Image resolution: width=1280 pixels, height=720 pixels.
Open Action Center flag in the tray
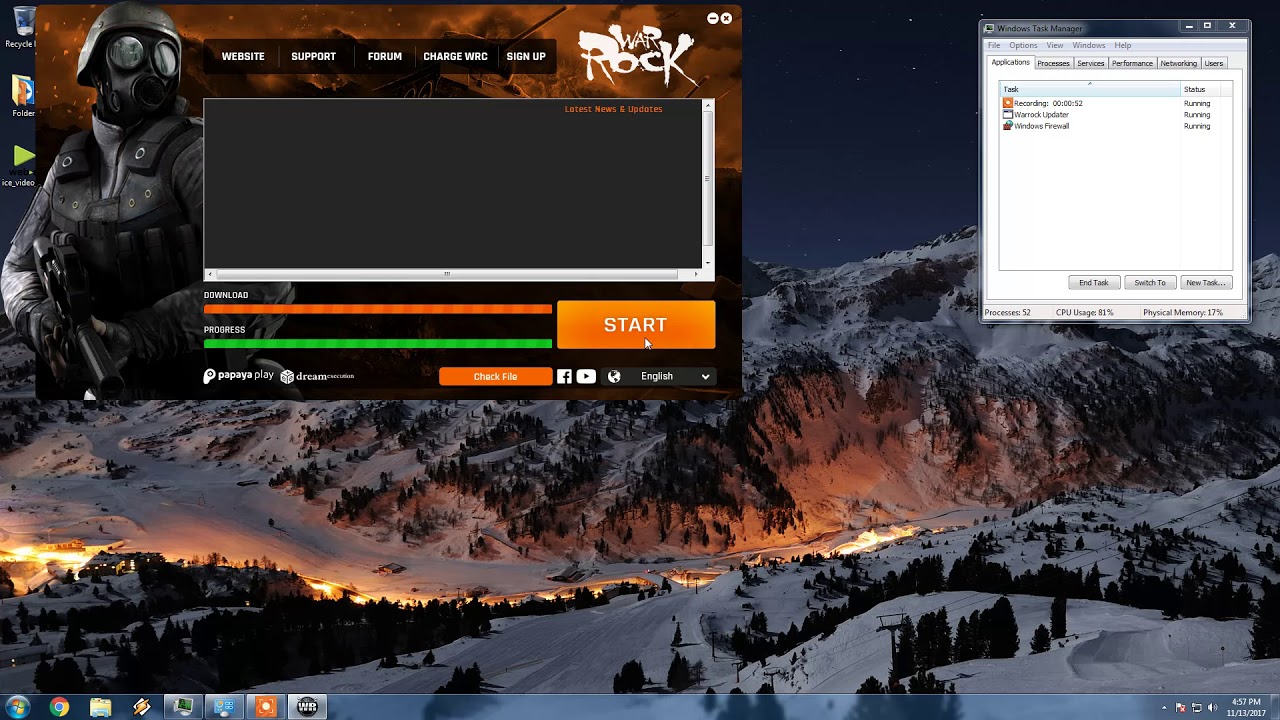(x=1181, y=707)
